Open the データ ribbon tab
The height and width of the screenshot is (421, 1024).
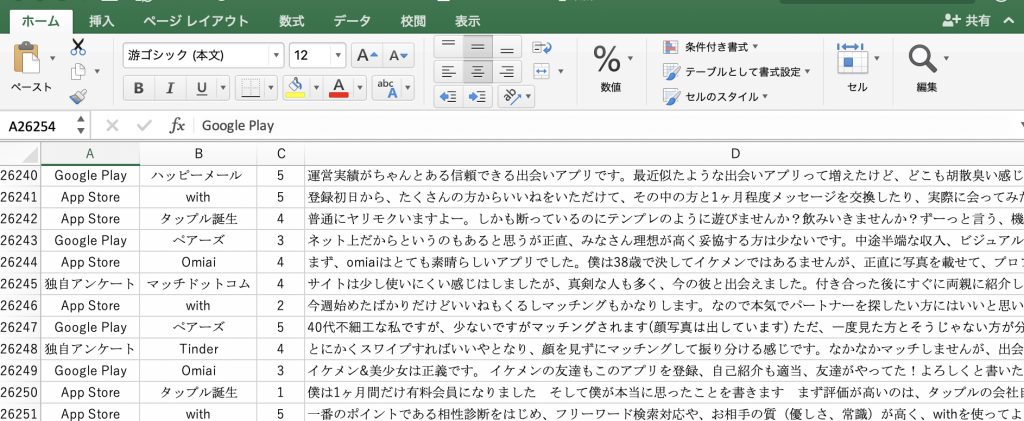(x=351, y=19)
